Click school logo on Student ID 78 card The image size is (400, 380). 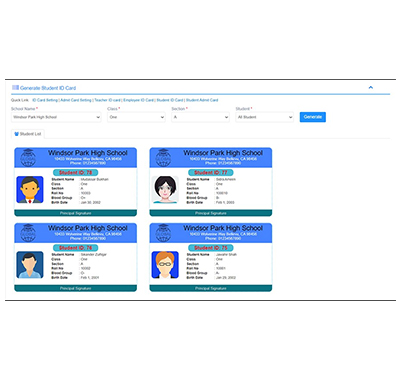[x=28, y=157]
